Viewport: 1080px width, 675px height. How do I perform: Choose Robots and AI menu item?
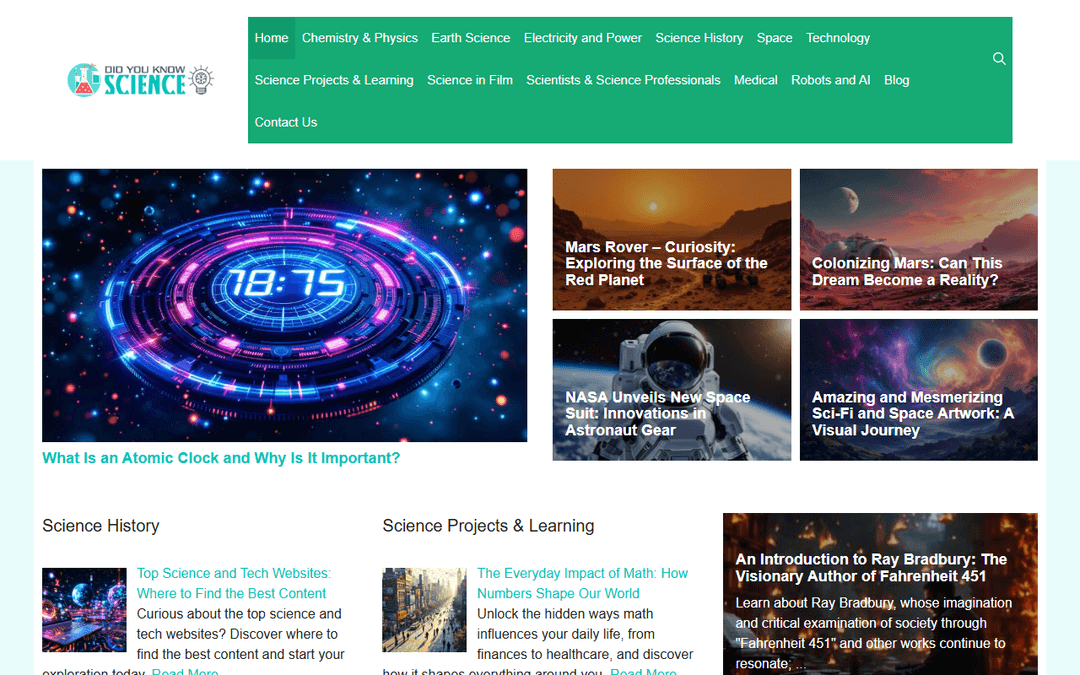coord(831,80)
